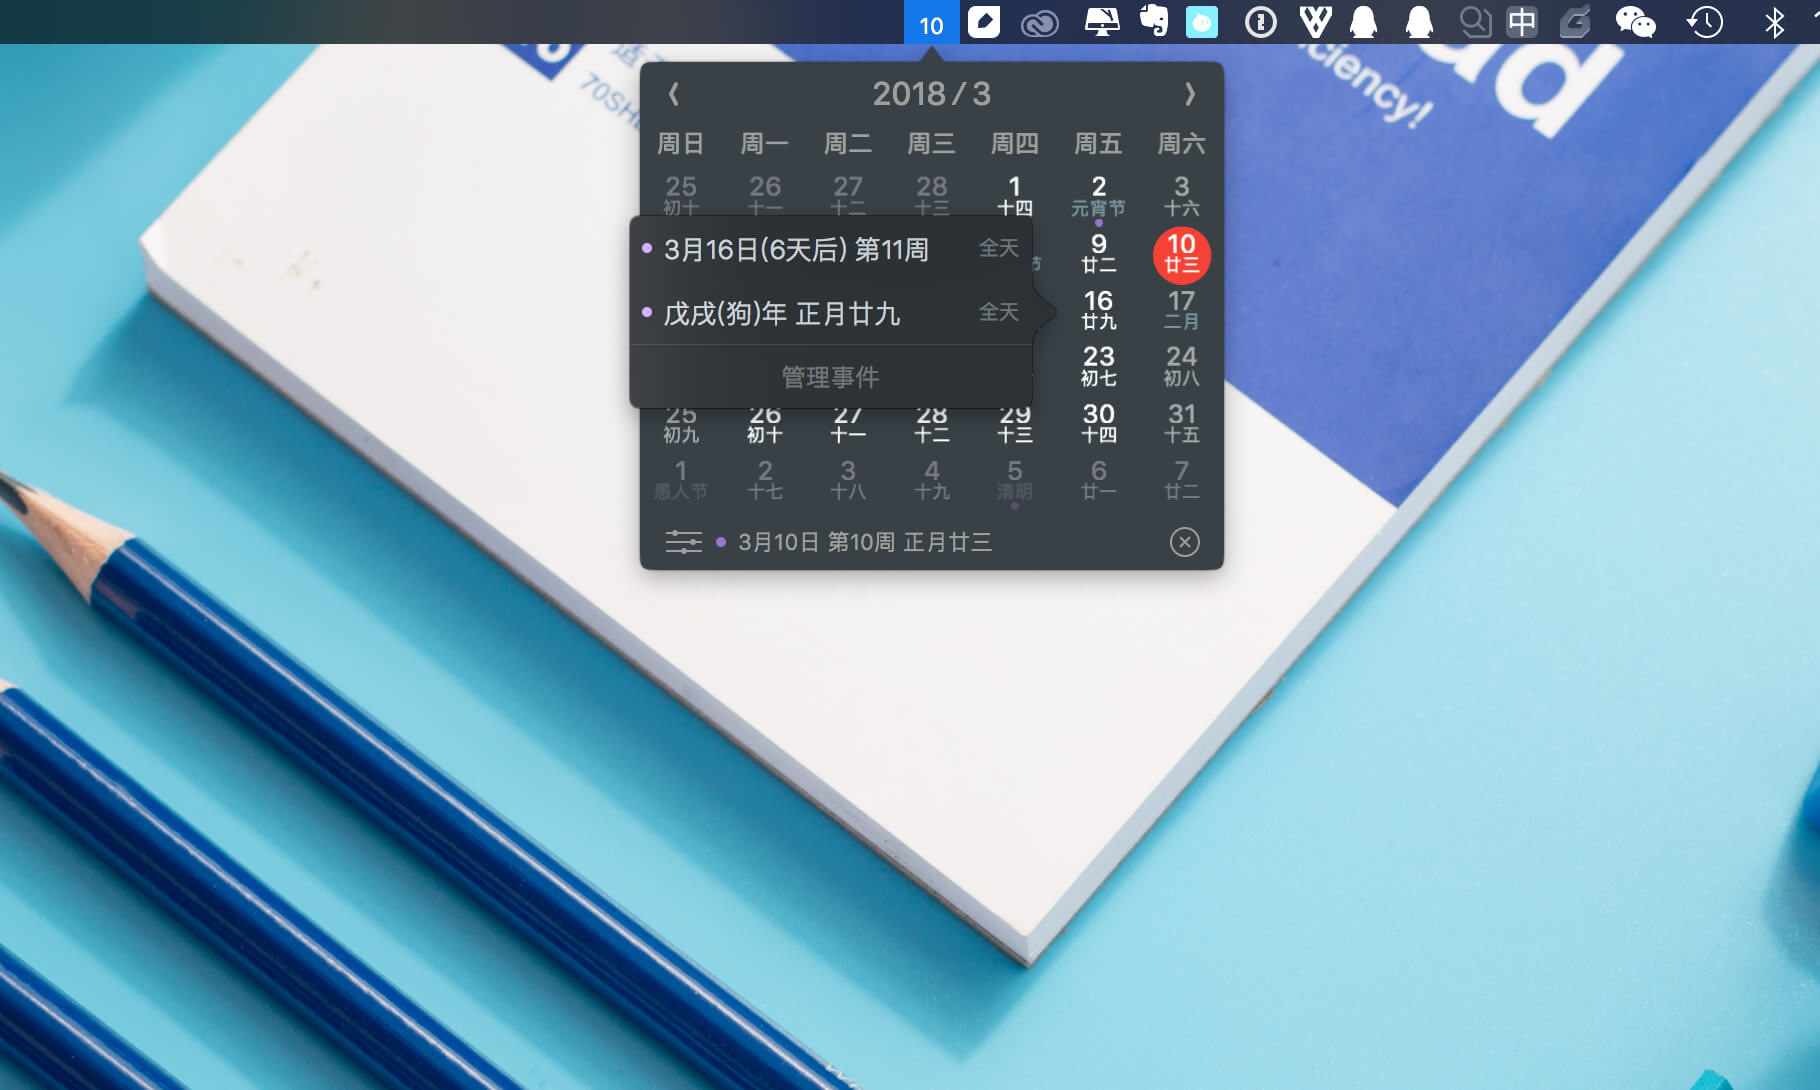This screenshot has height=1090, width=1820.
Task: Click the light blue bird app icon
Action: (1202, 22)
